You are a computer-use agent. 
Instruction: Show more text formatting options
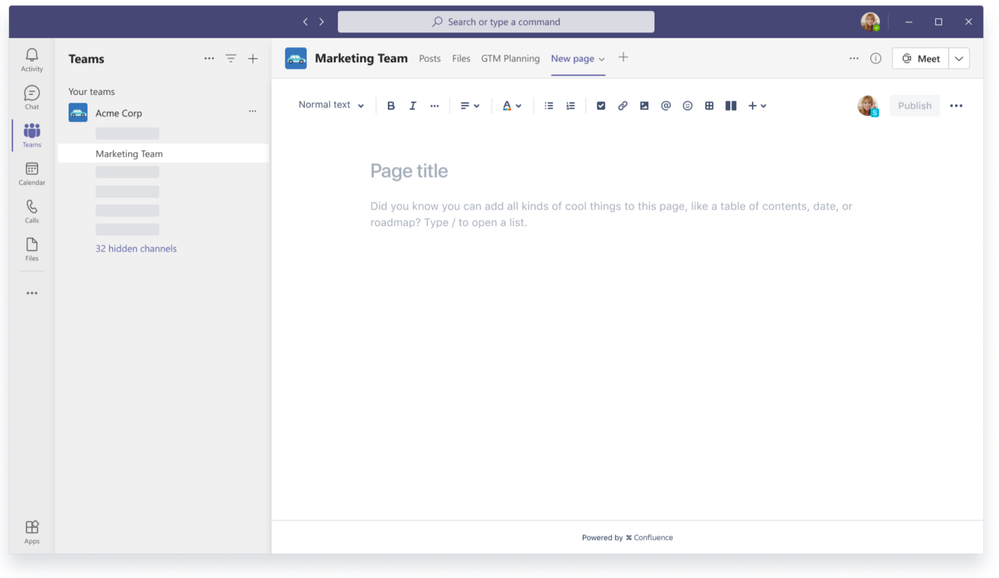435,106
